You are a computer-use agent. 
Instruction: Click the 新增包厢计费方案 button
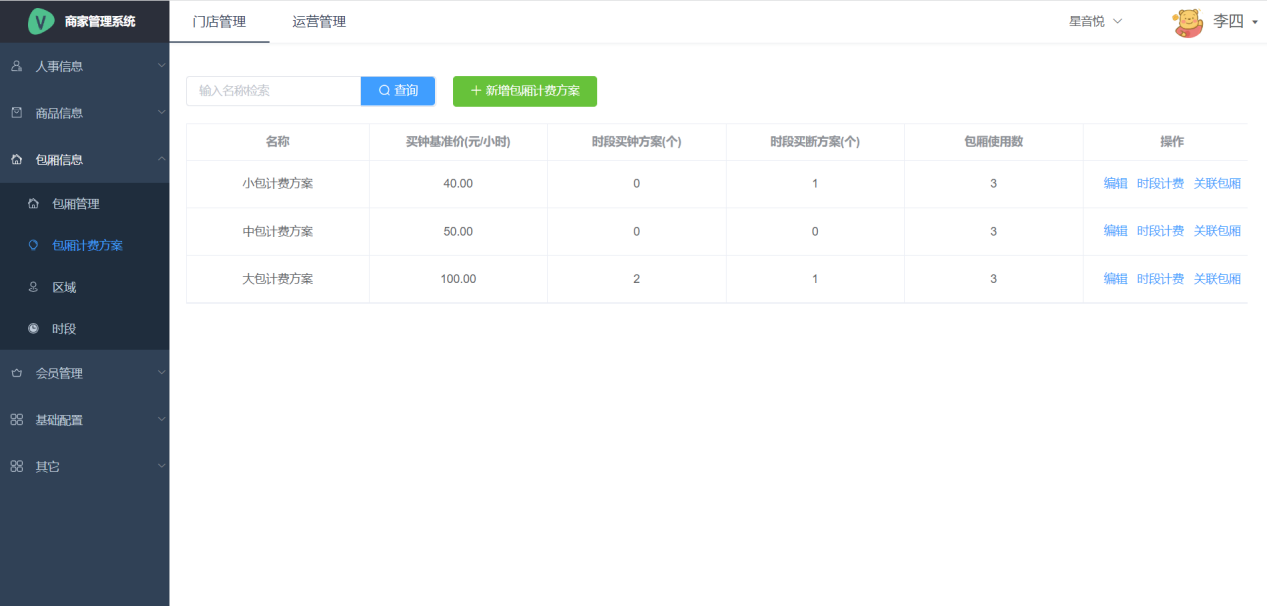[525, 91]
